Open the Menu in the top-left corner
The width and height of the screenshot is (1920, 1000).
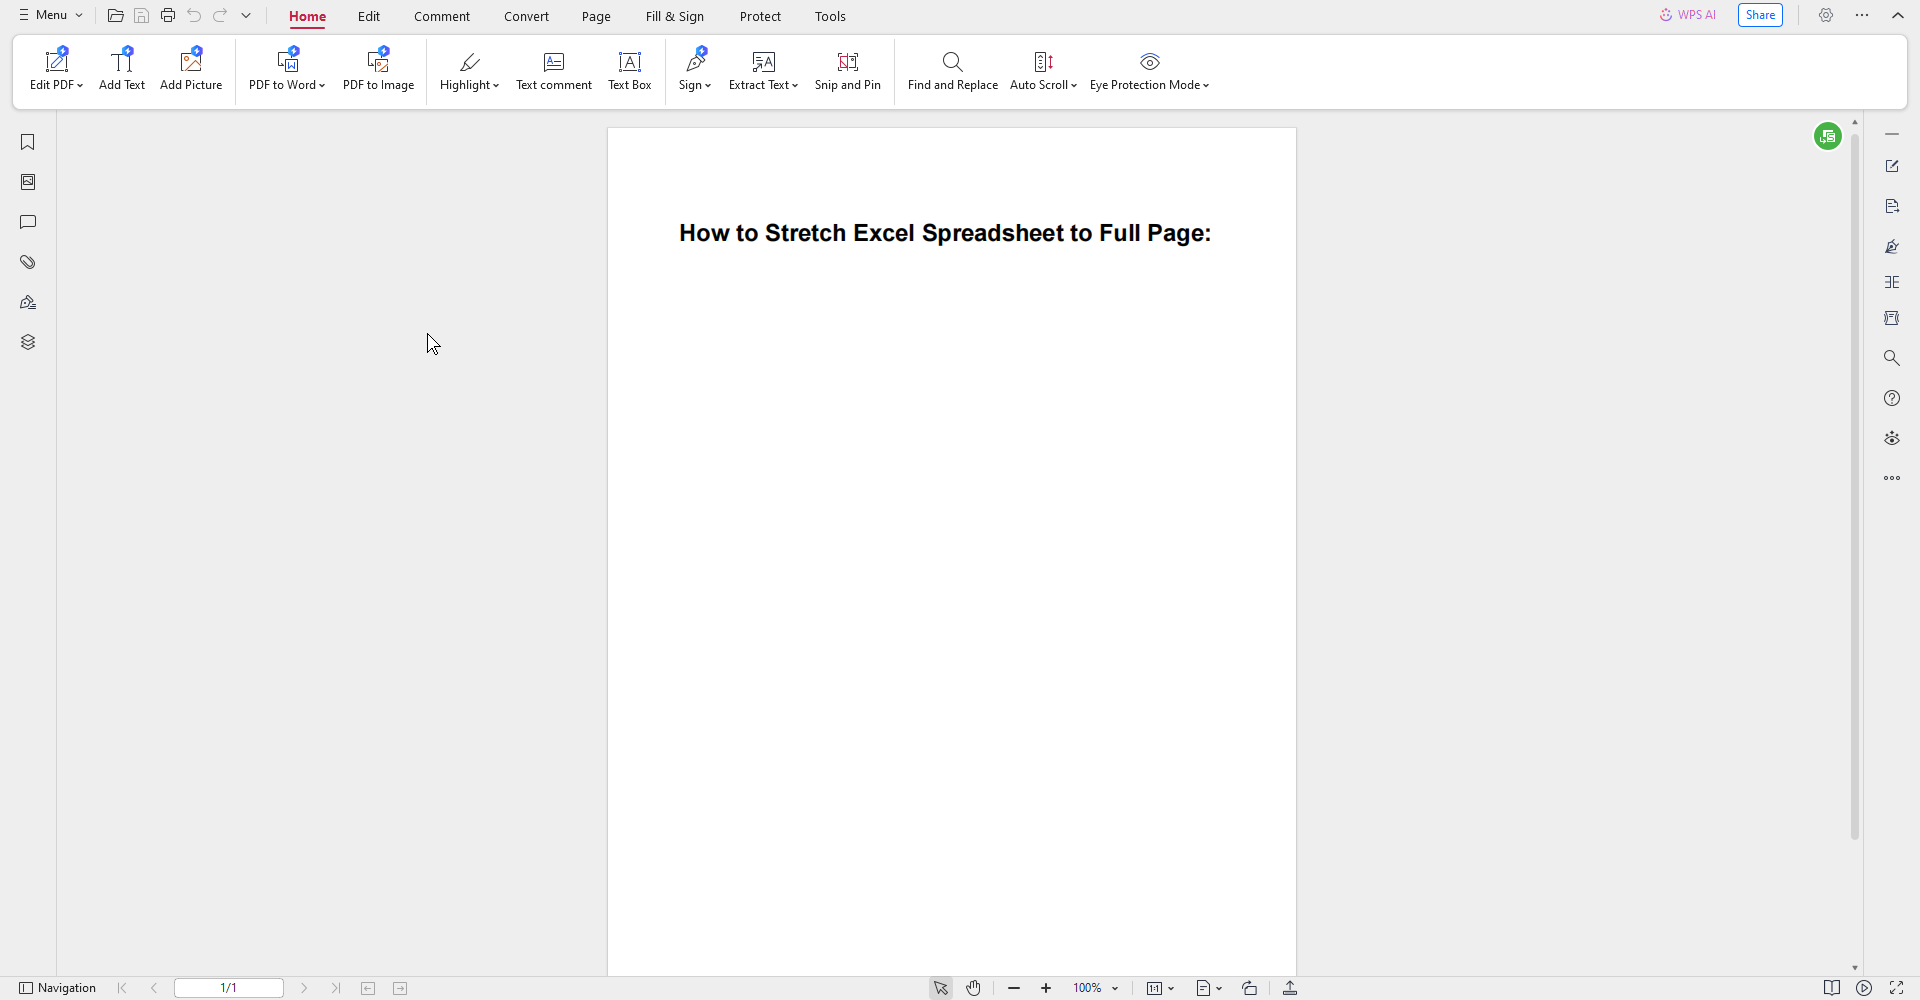coord(50,14)
